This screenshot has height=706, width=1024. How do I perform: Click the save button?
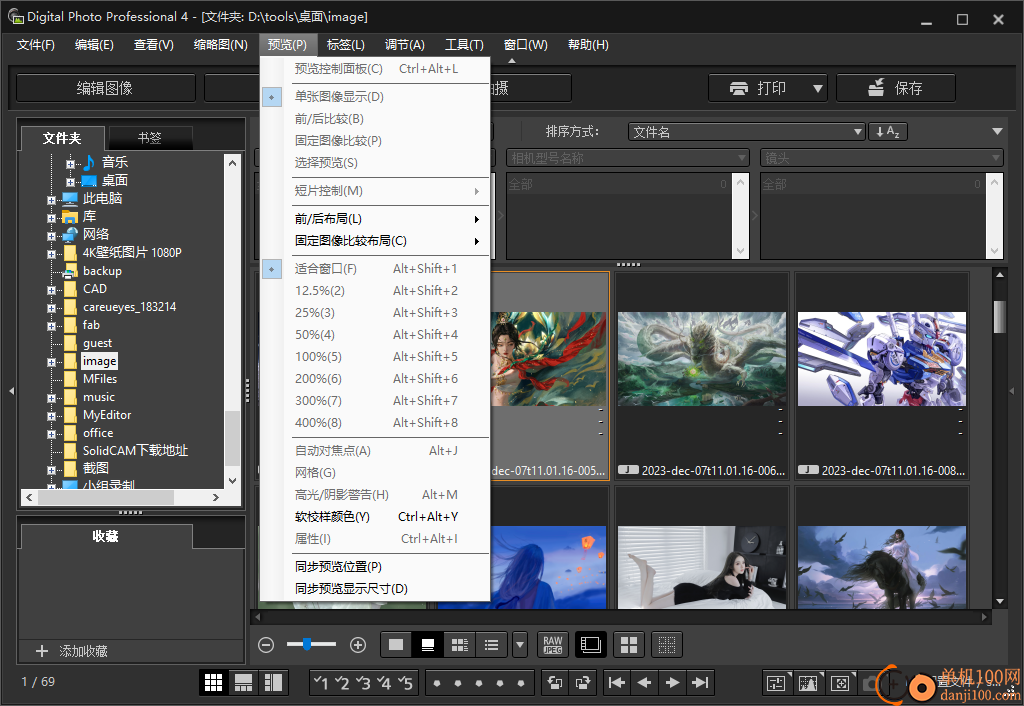pos(895,88)
